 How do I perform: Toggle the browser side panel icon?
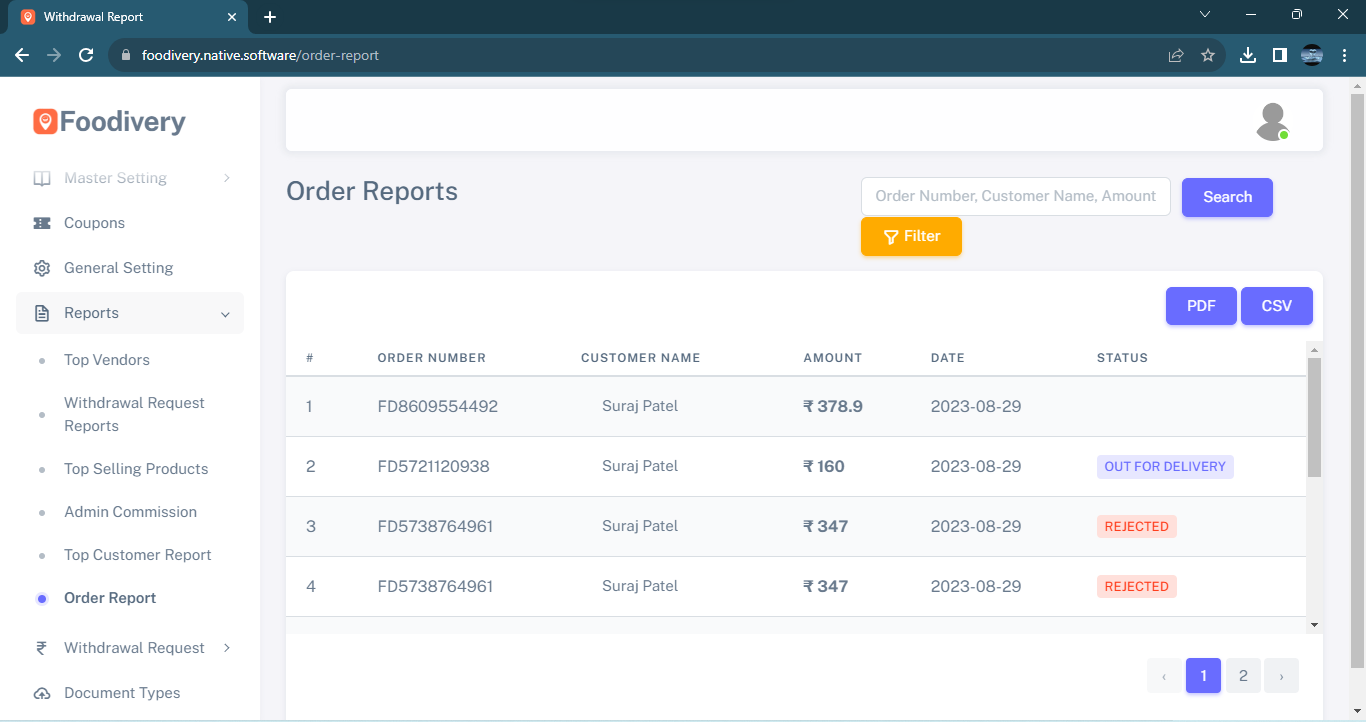(1280, 55)
